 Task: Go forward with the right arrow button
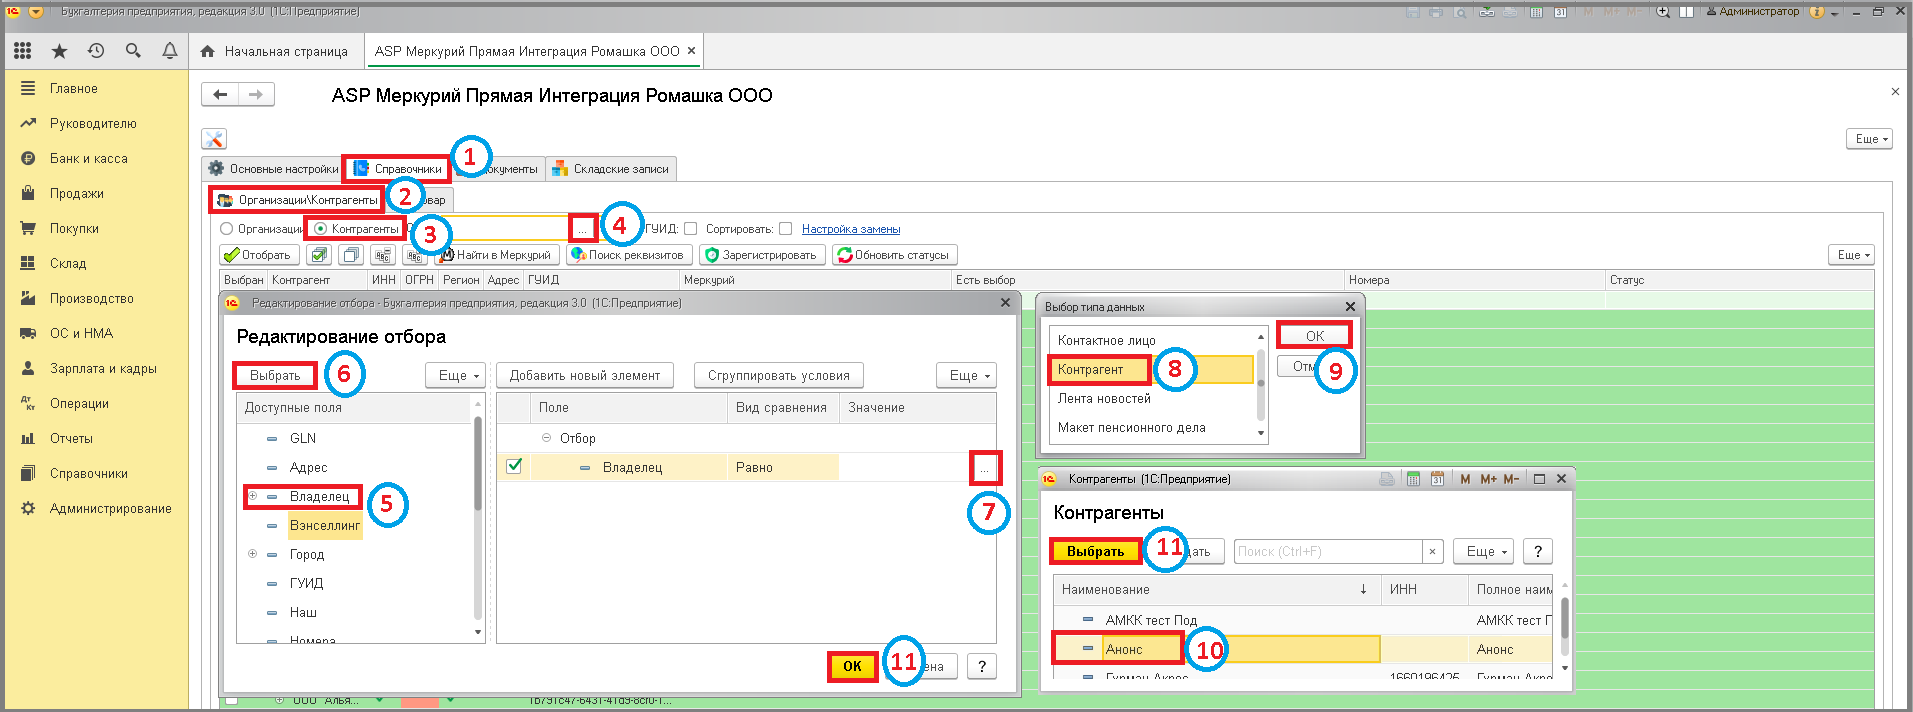pos(256,95)
